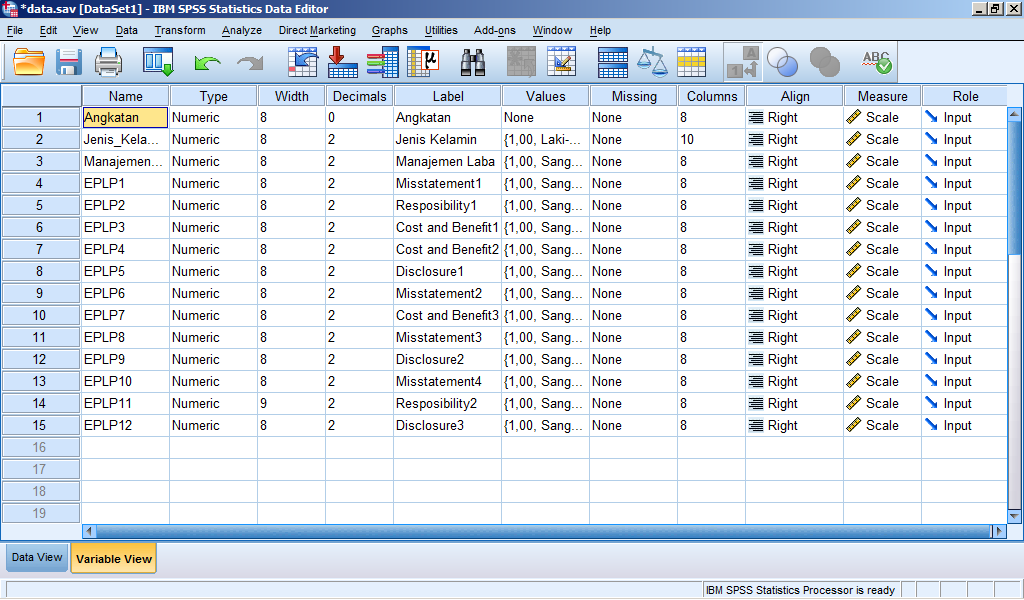Run Spell check ABC icon

click(876, 63)
